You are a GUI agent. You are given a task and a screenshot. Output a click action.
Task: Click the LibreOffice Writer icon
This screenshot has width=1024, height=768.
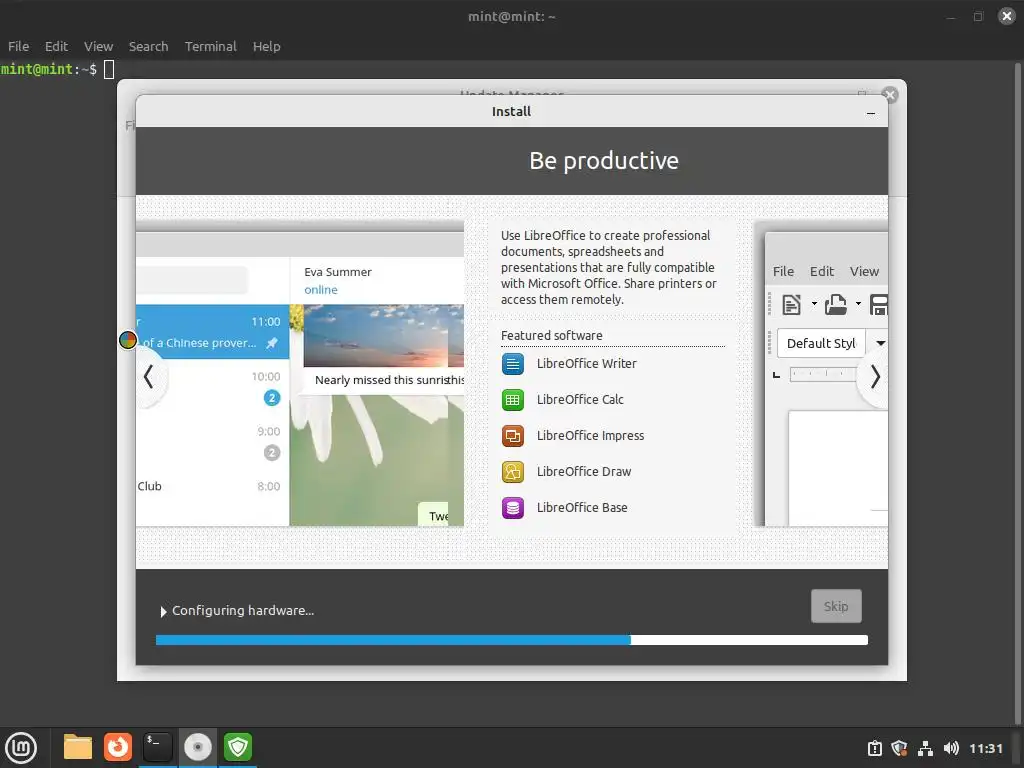point(513,364)
